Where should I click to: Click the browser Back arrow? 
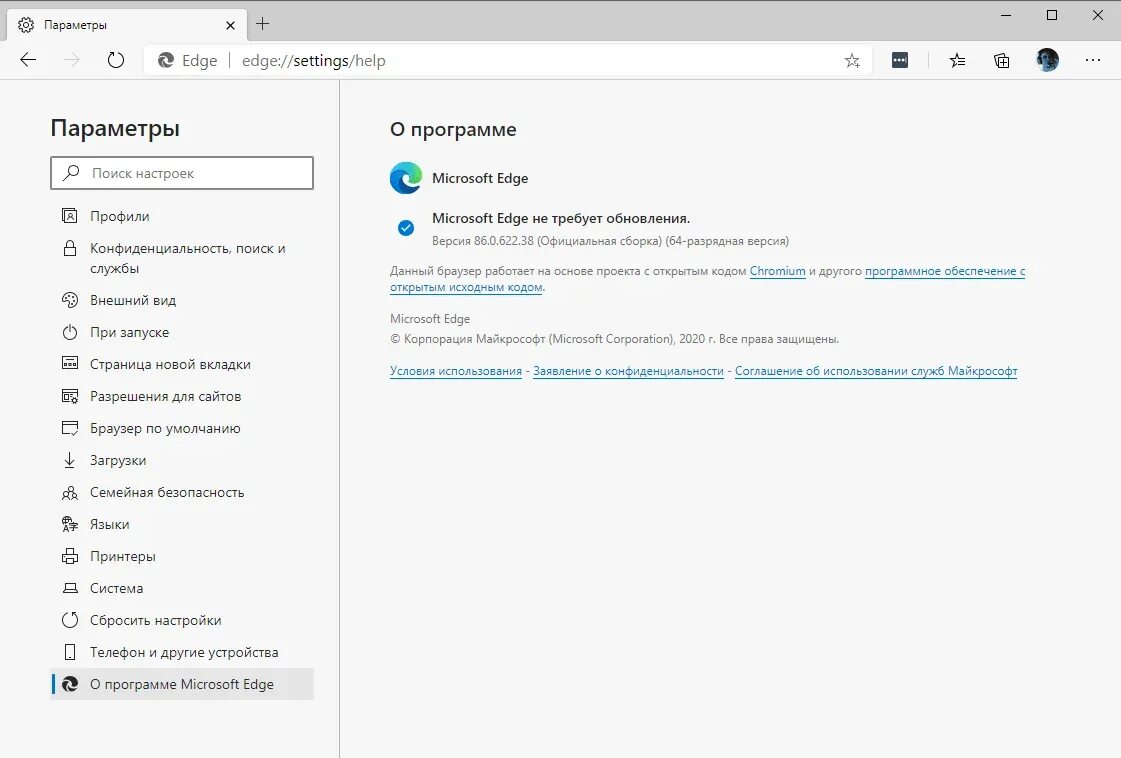point(28,60)
